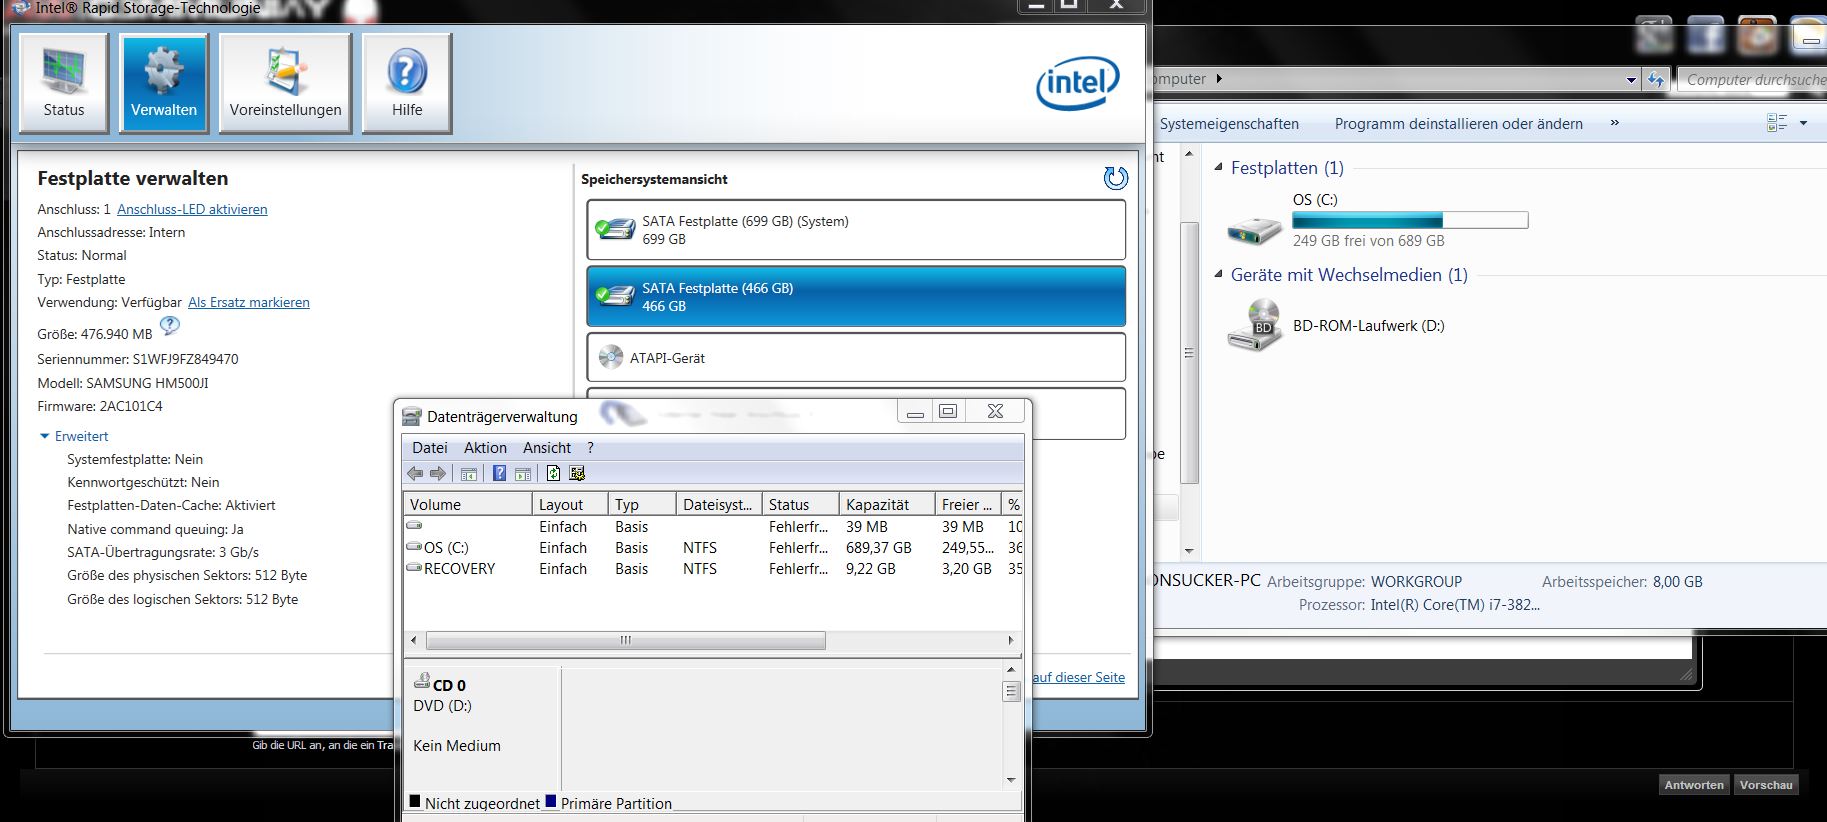Open the Datei menu in Datenträgerverwaltung
1827x822 pixels.
(430, 448)
